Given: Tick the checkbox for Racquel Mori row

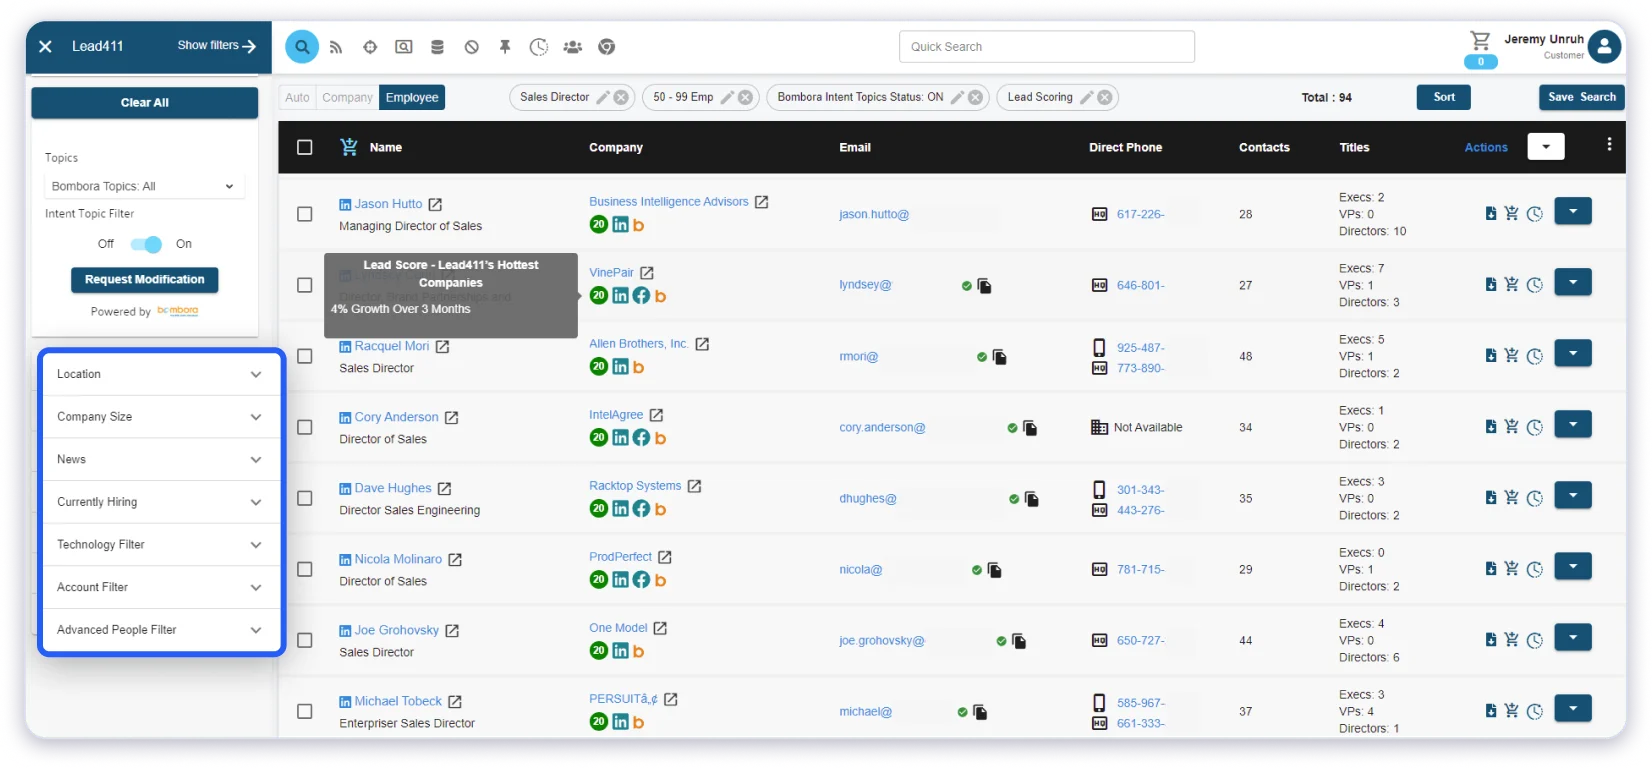Looking at the screenshot, I should click(x=305, y=356).
